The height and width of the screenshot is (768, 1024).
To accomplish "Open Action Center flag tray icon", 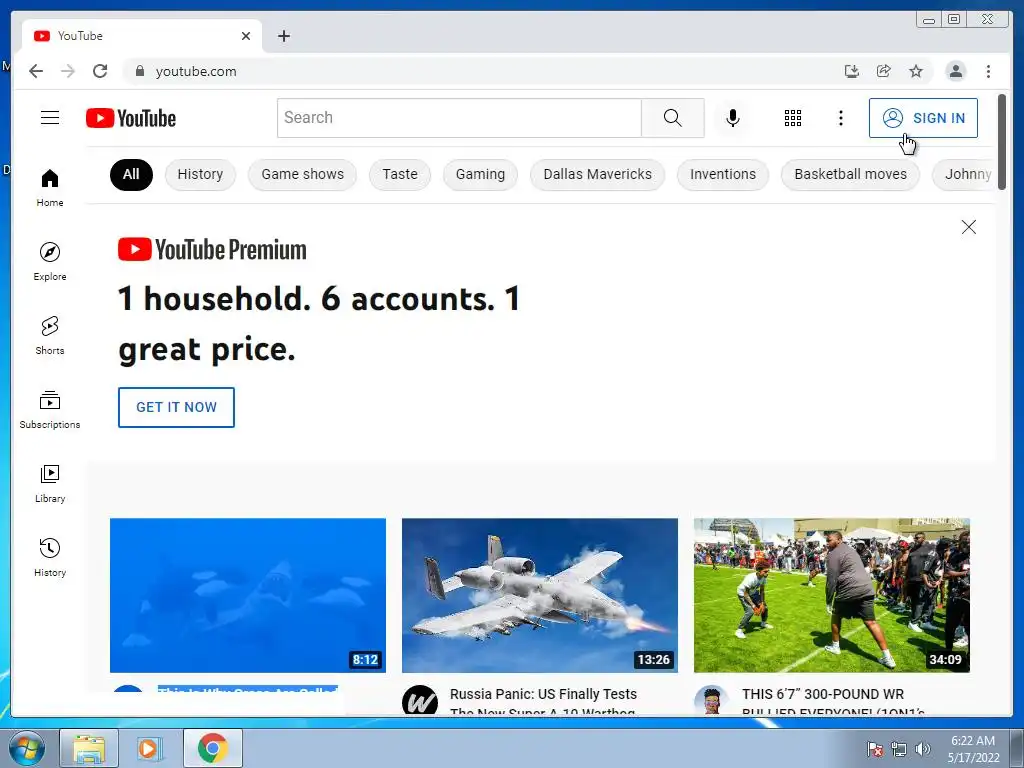I will click(874, 749).
